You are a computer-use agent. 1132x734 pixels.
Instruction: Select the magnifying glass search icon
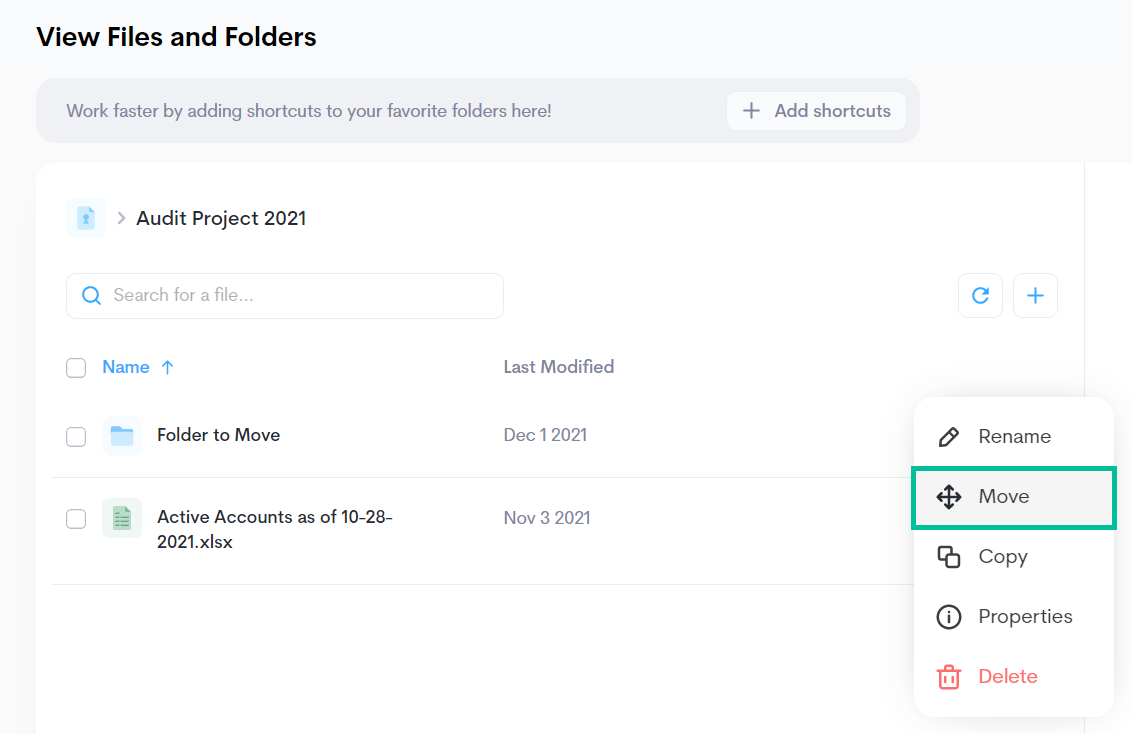[91, 295]
